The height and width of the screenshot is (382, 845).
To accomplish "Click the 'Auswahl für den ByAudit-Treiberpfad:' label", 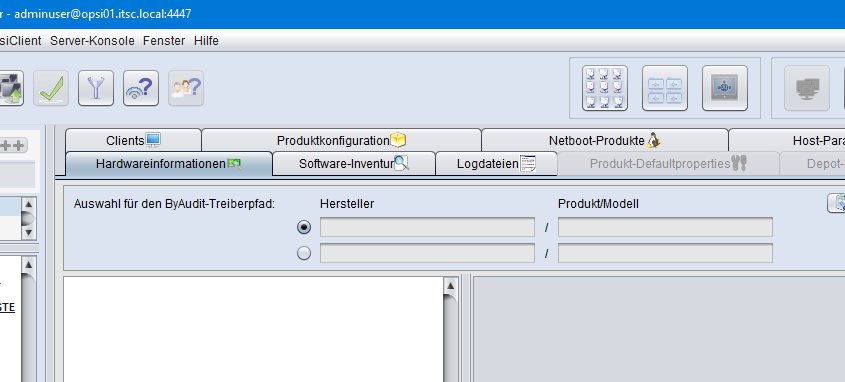I will 175,204.
